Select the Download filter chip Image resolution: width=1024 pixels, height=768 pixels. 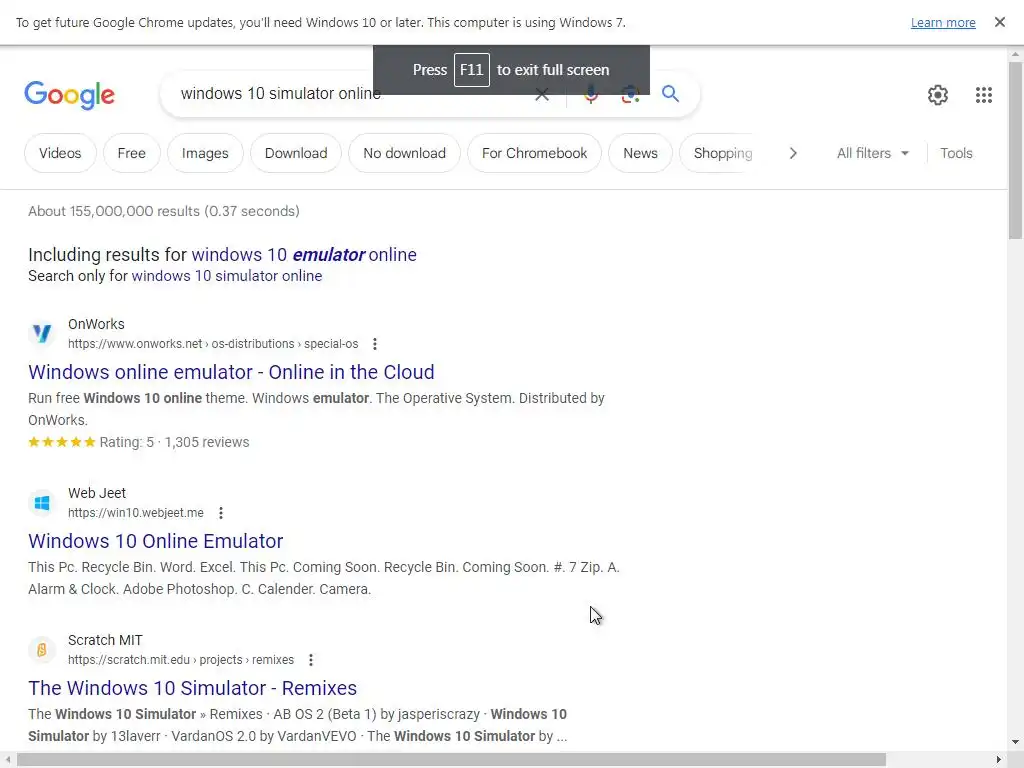pyautogui.click(x=296, y=153)
